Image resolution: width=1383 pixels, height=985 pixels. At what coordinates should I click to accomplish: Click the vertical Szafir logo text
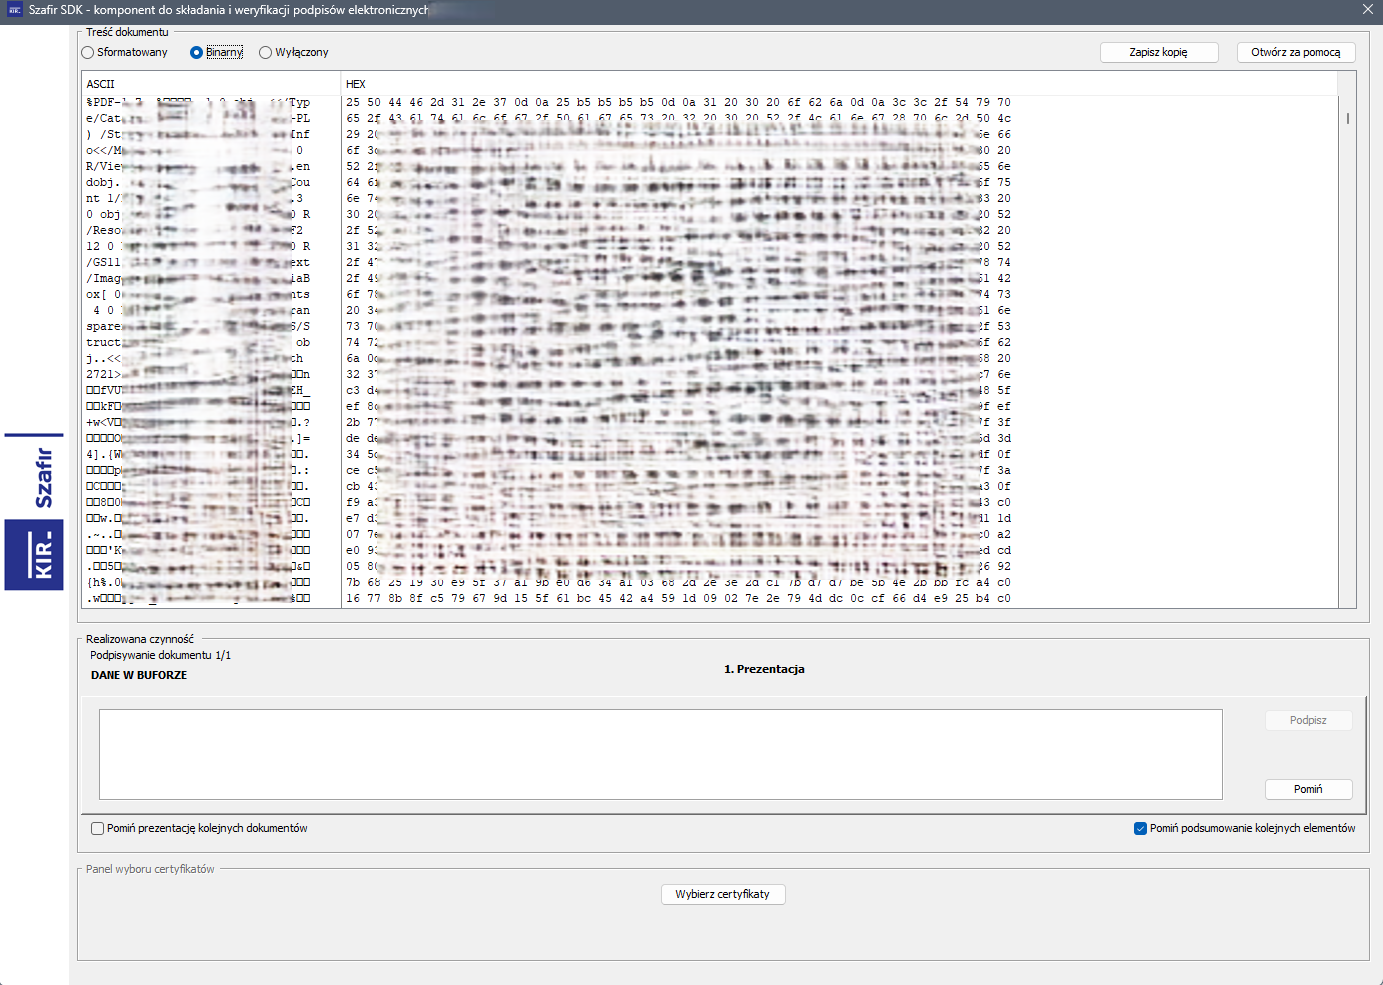(x=43, y=478)
